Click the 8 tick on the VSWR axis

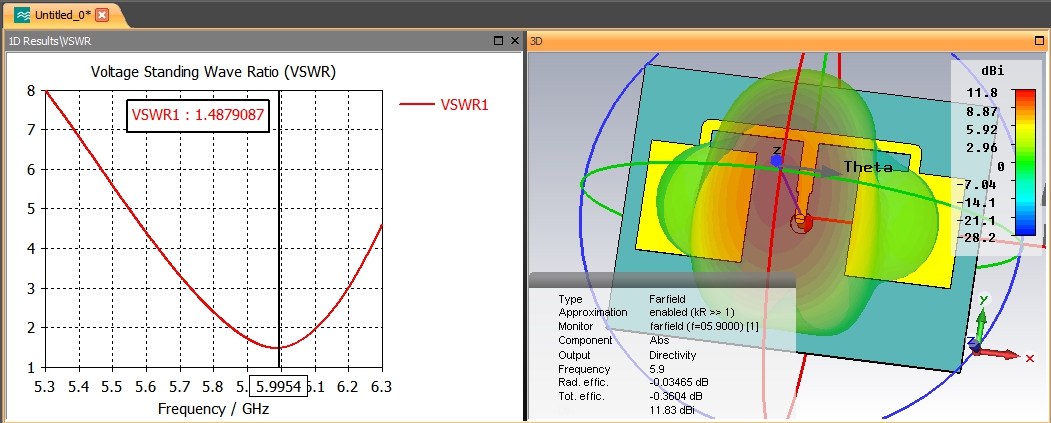[32, 90]
